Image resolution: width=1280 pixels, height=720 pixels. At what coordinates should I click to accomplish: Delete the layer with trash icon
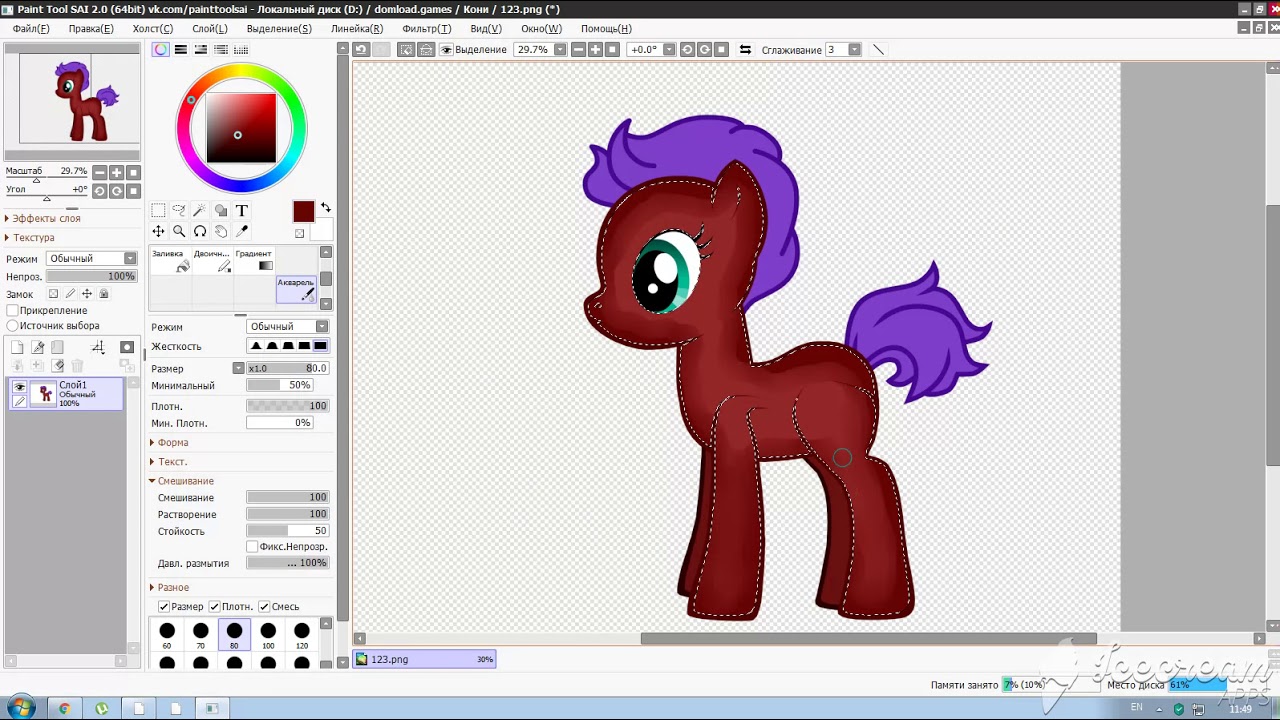(77, 366)
